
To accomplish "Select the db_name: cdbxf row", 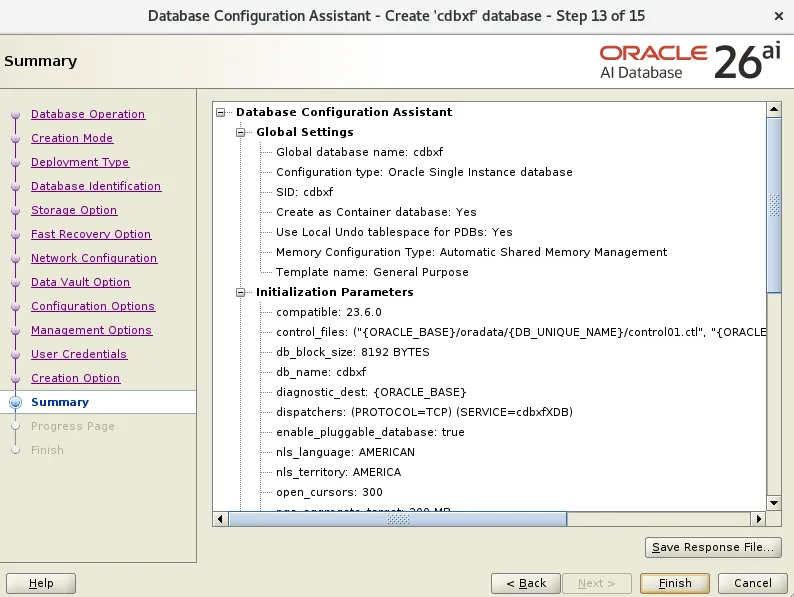I will tap(321, 372).
